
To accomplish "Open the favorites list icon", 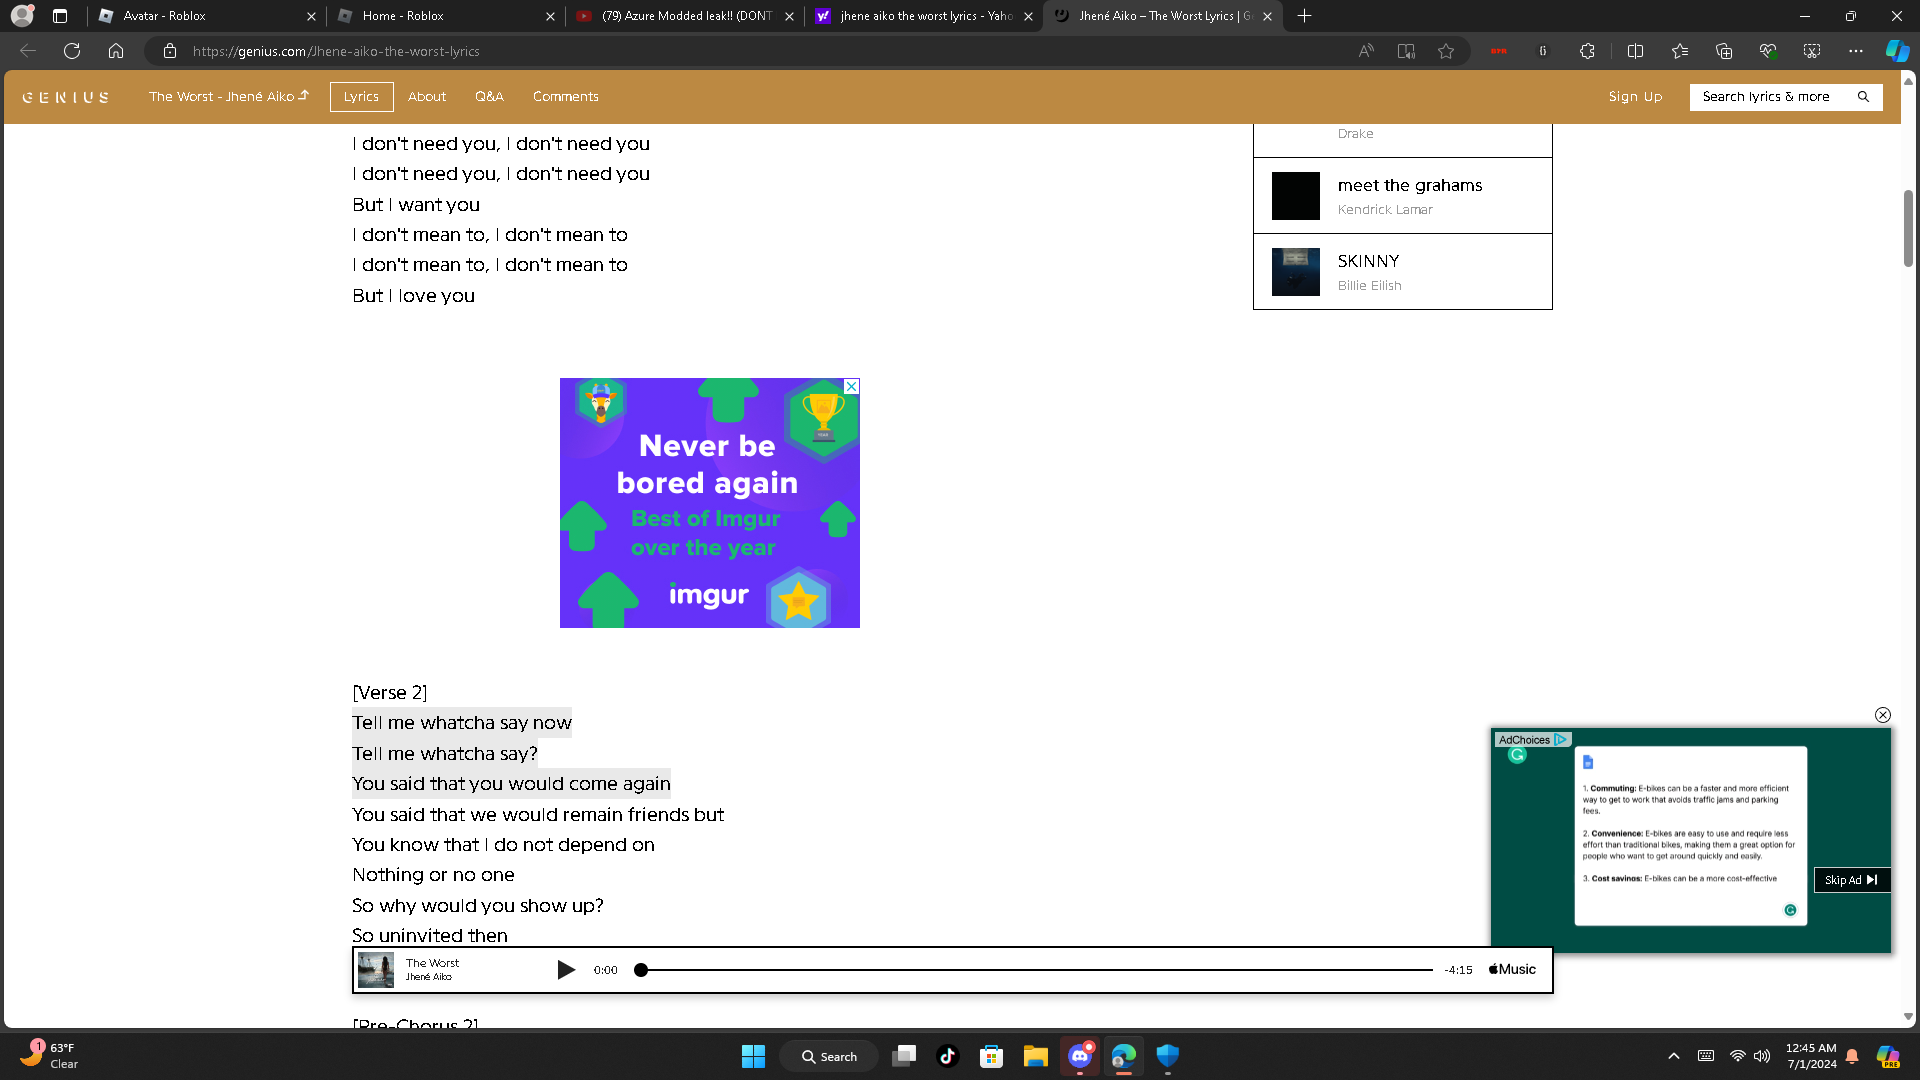I will click(x=1680, y=51).
